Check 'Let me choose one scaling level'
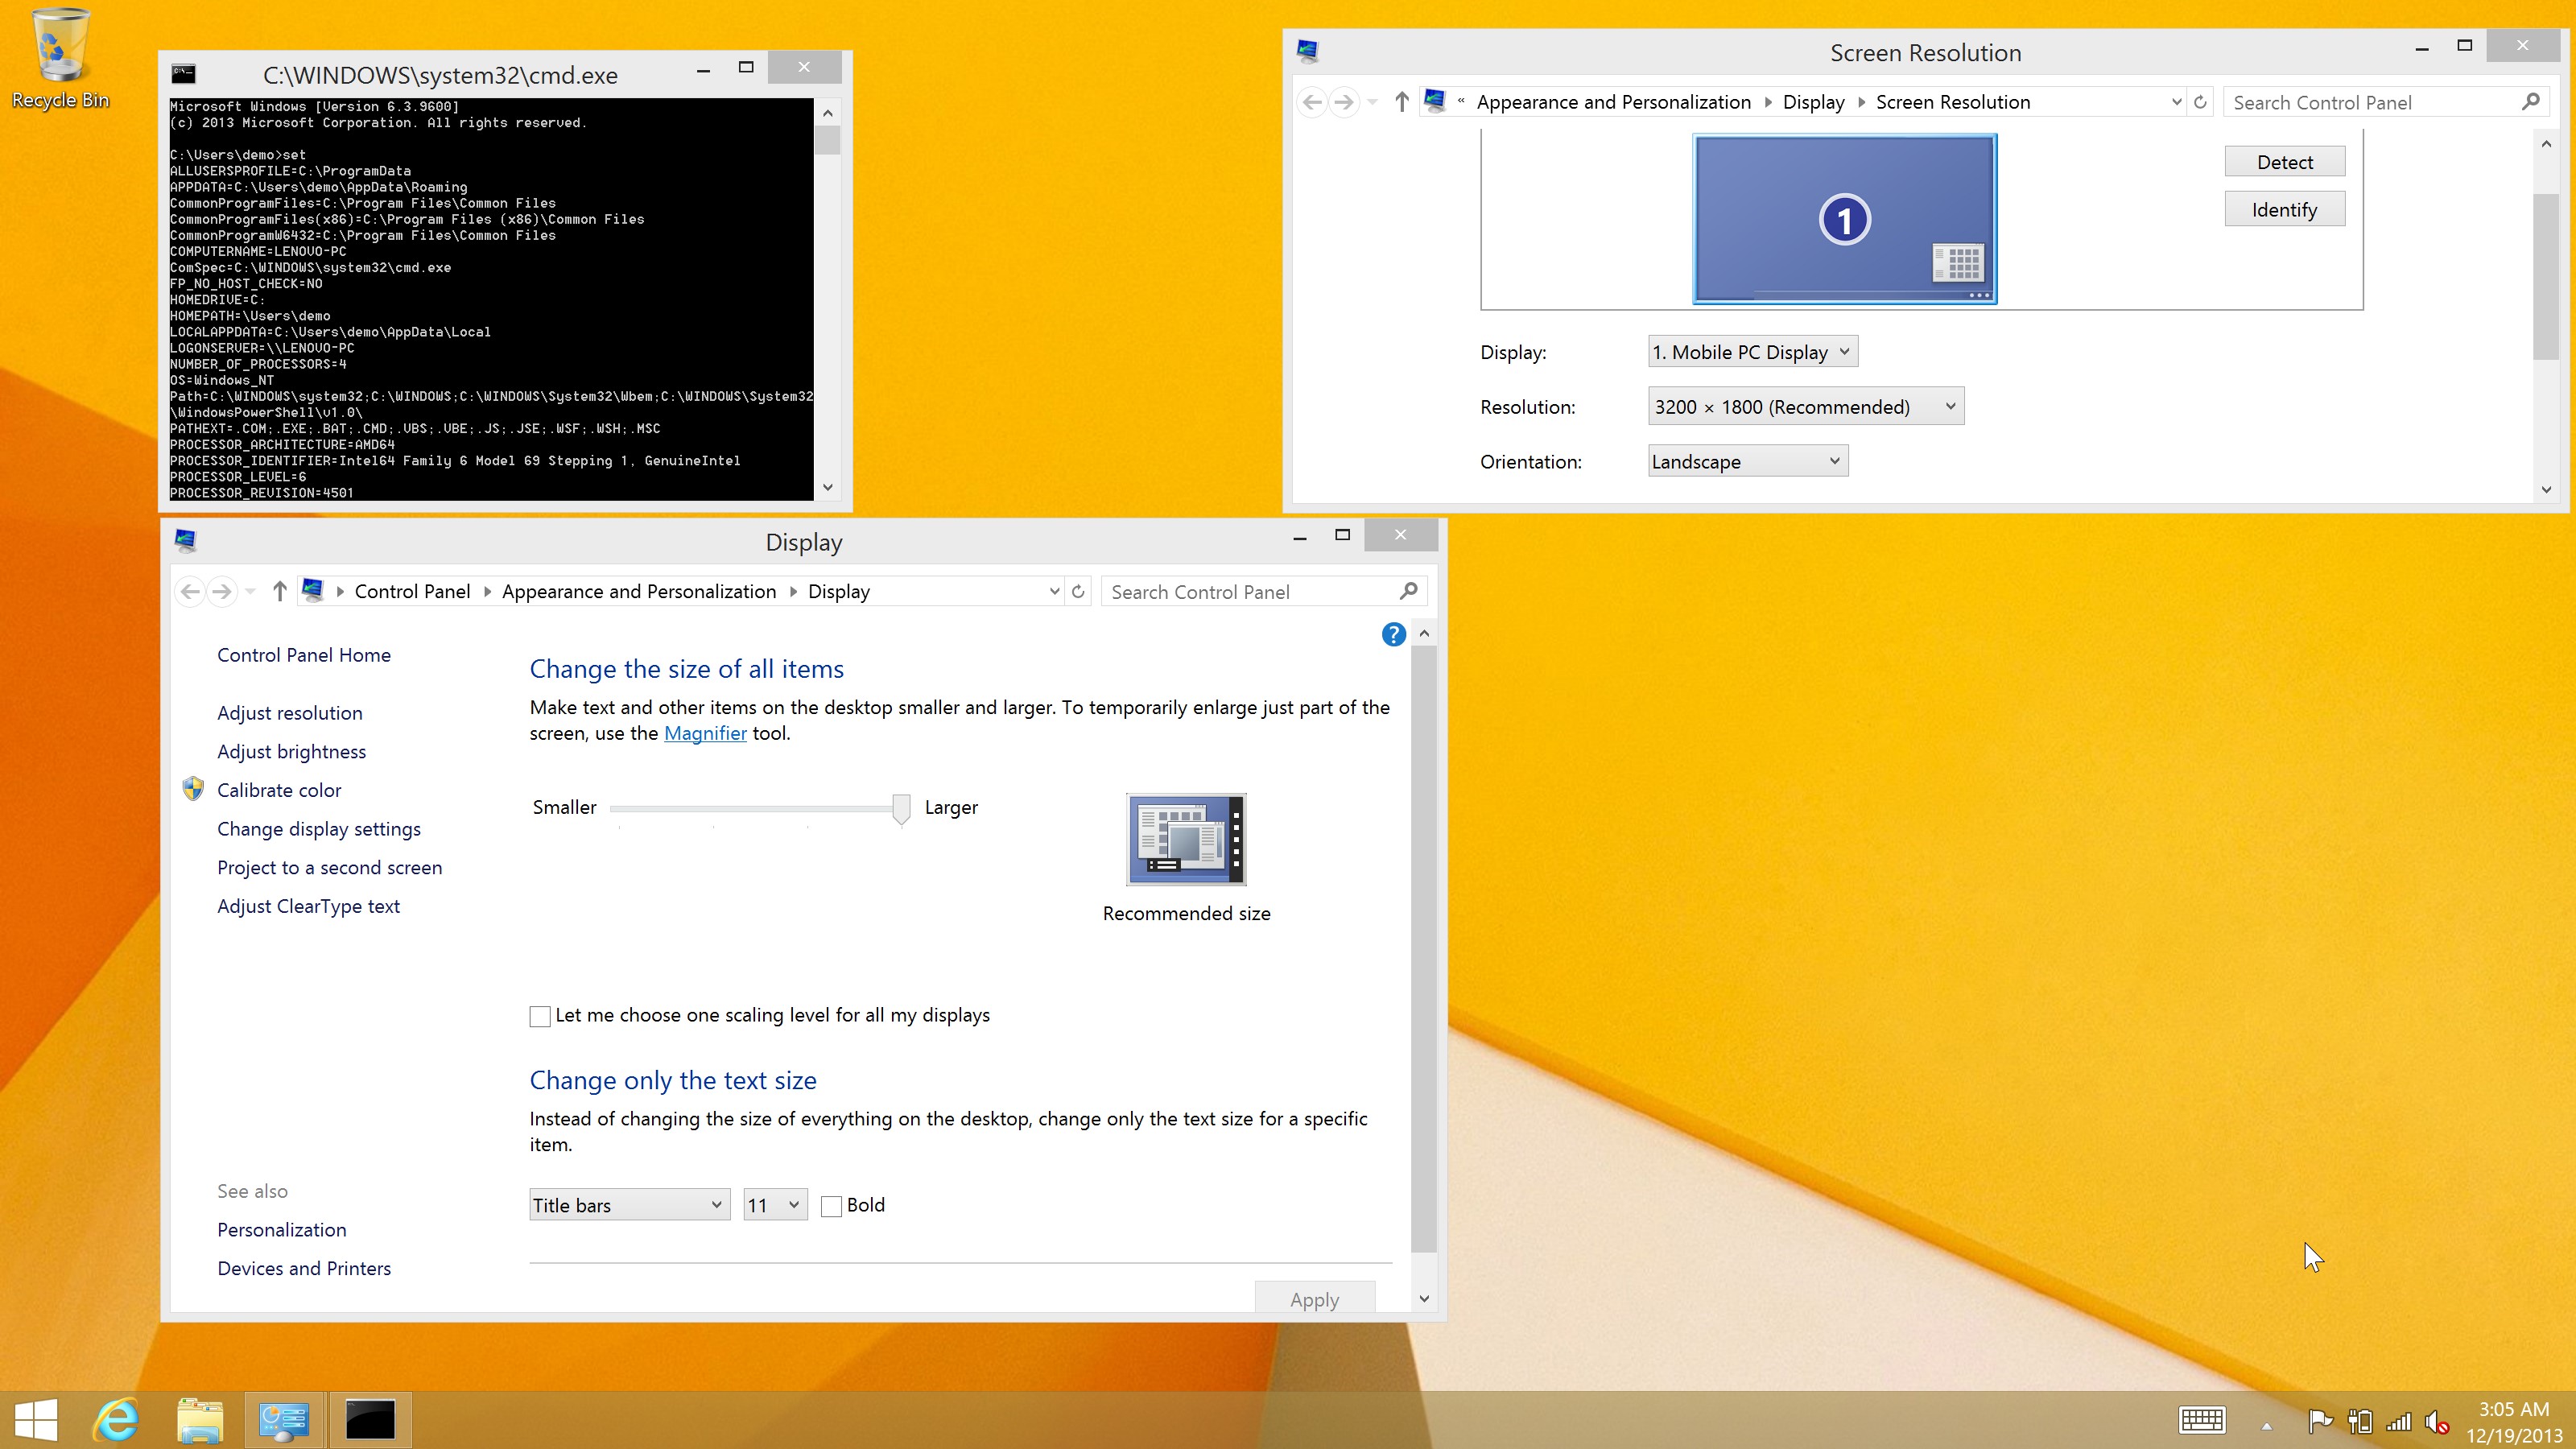This screenshot has height=1449, width=2576. tap(540, 1016)
